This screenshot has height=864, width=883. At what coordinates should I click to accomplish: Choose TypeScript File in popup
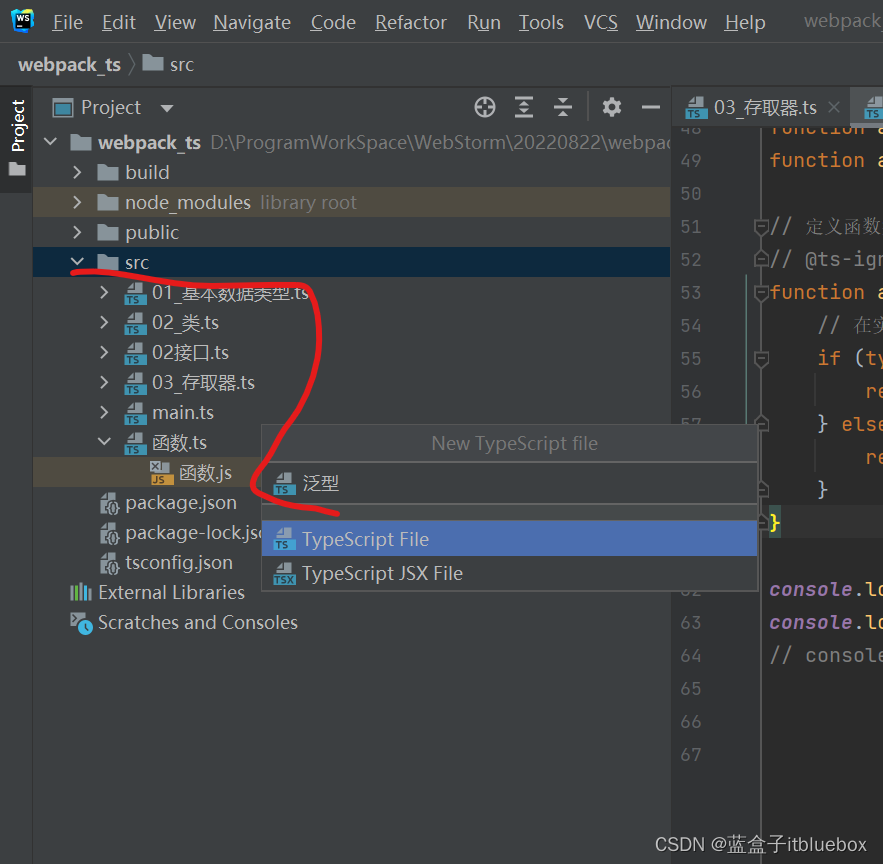(x=510, y=539)
